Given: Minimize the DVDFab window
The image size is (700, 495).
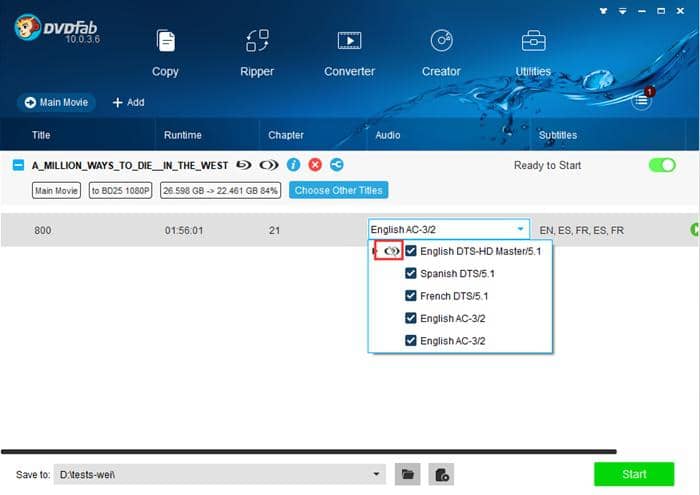Looking at the screenshot, I should (642, 11).
